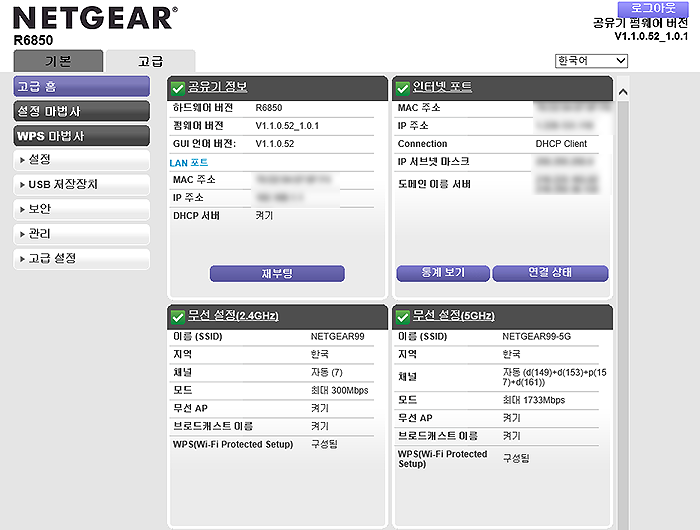The height and width of the screenshot is (530, 700).
Task: Click the GUI 언어 버전 value V1.1.0.52
Action: click(x=275, y=144)
